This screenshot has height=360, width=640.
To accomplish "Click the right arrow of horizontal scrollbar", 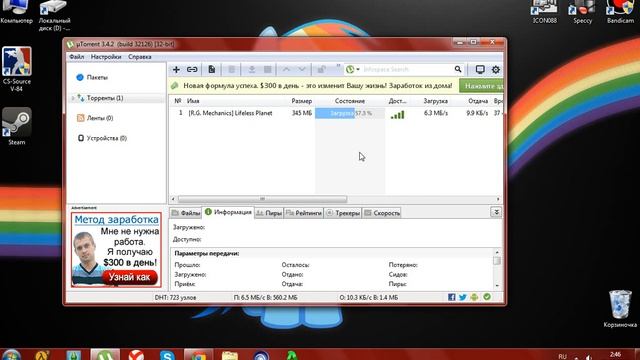I will pyautogui.click(x=498, y=199).
